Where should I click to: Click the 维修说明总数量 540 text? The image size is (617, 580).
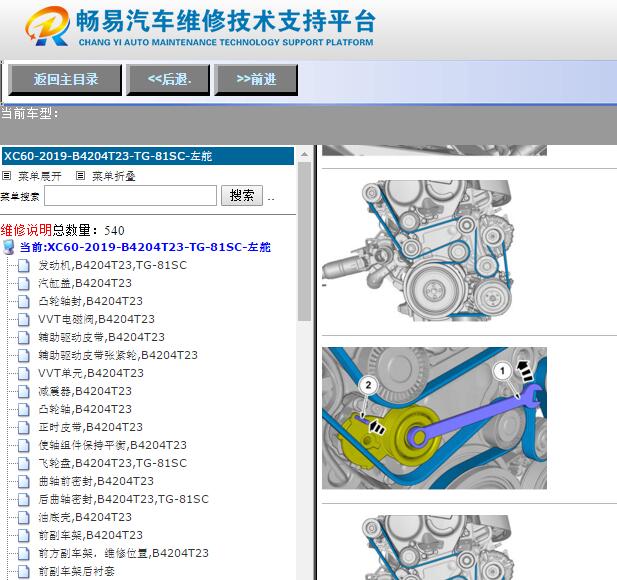pos(63,230)
